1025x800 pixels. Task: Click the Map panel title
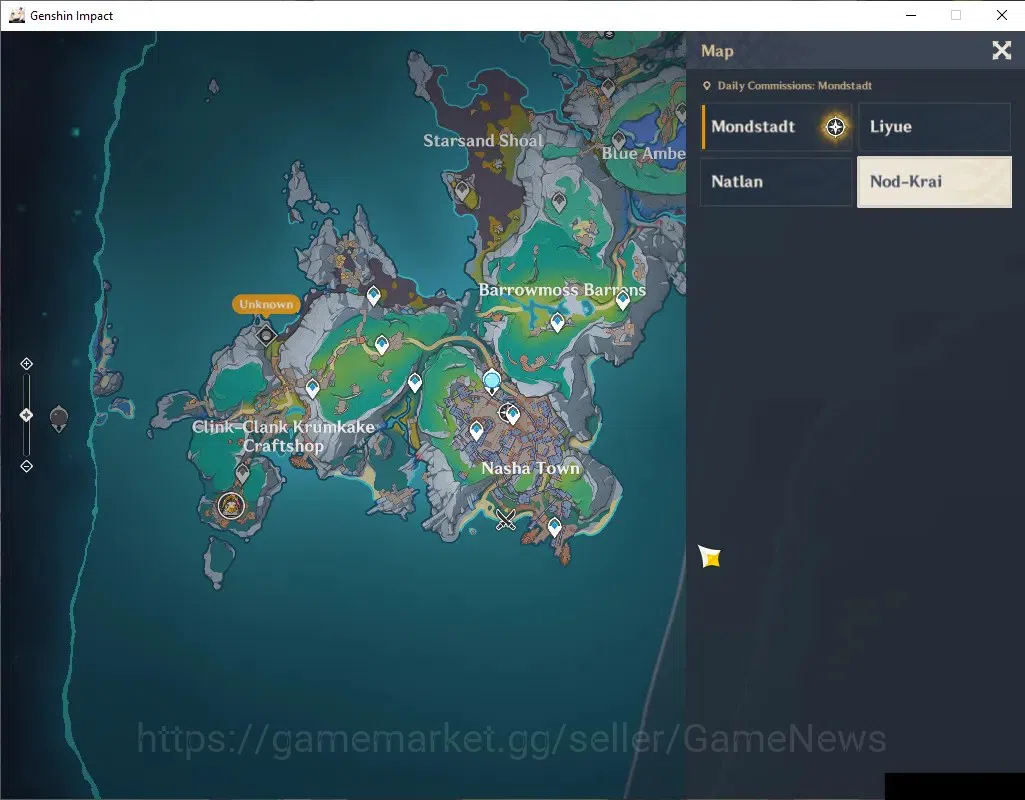click(x=717, y=51)
